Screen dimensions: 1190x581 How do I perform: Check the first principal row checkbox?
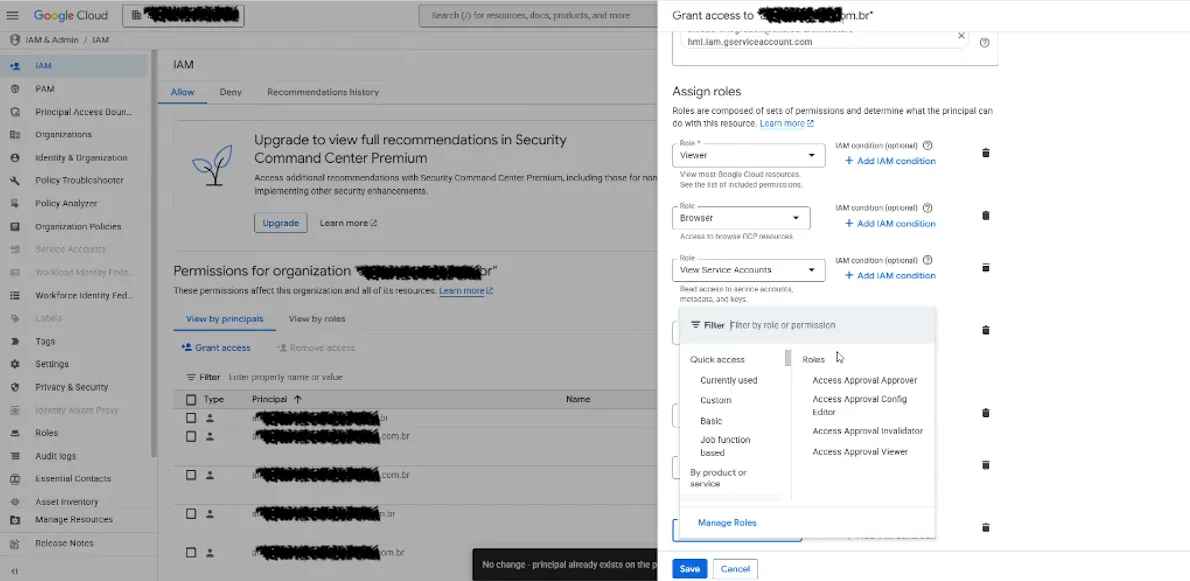pos(190,418)
